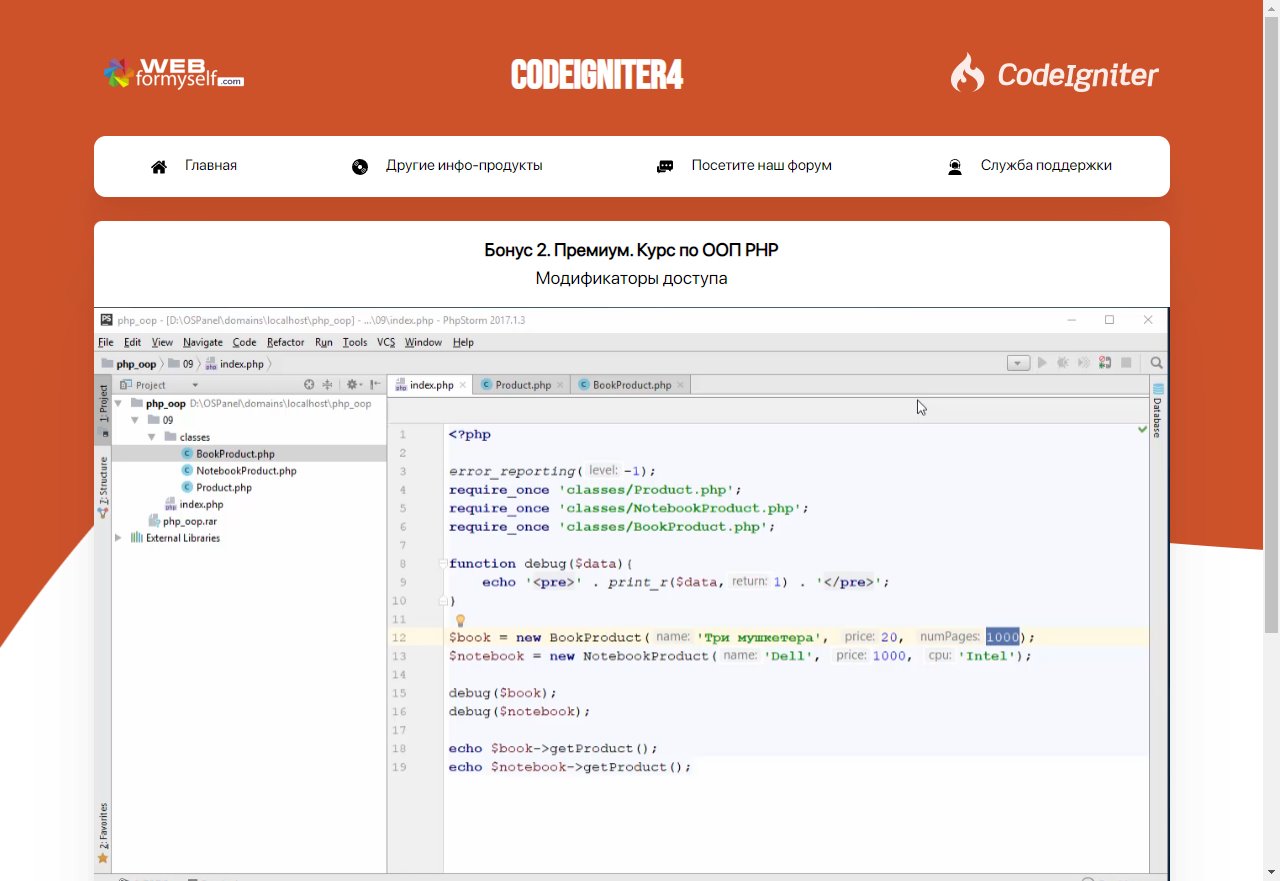
Task: Select Product.php in project tree
Action: [x=224, y=488]
